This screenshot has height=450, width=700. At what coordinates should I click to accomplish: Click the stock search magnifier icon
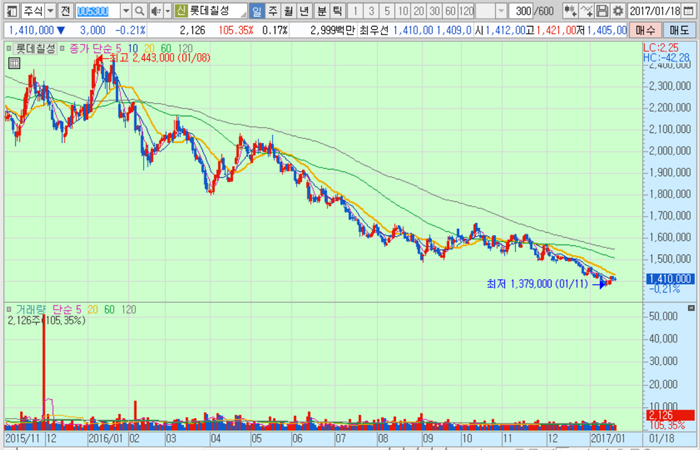(x=139, y=10)
